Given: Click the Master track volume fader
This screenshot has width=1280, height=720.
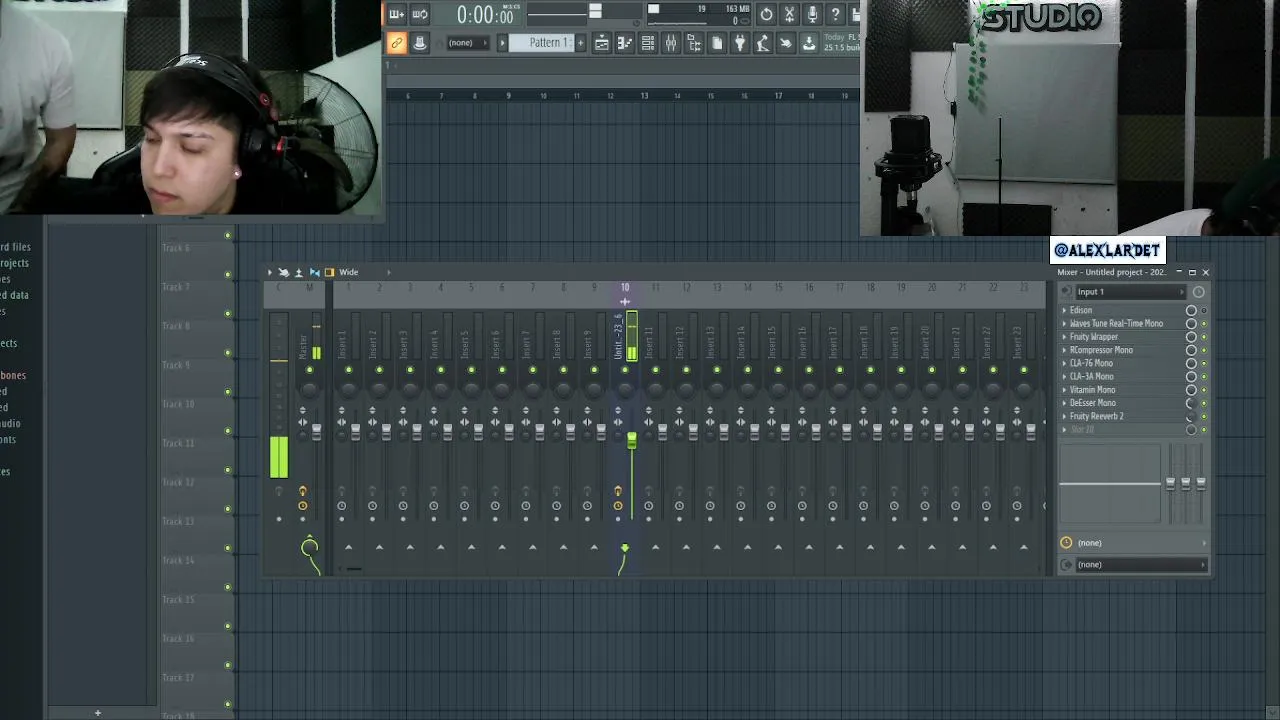Looking at the screenshot, I should click(317, 431).
